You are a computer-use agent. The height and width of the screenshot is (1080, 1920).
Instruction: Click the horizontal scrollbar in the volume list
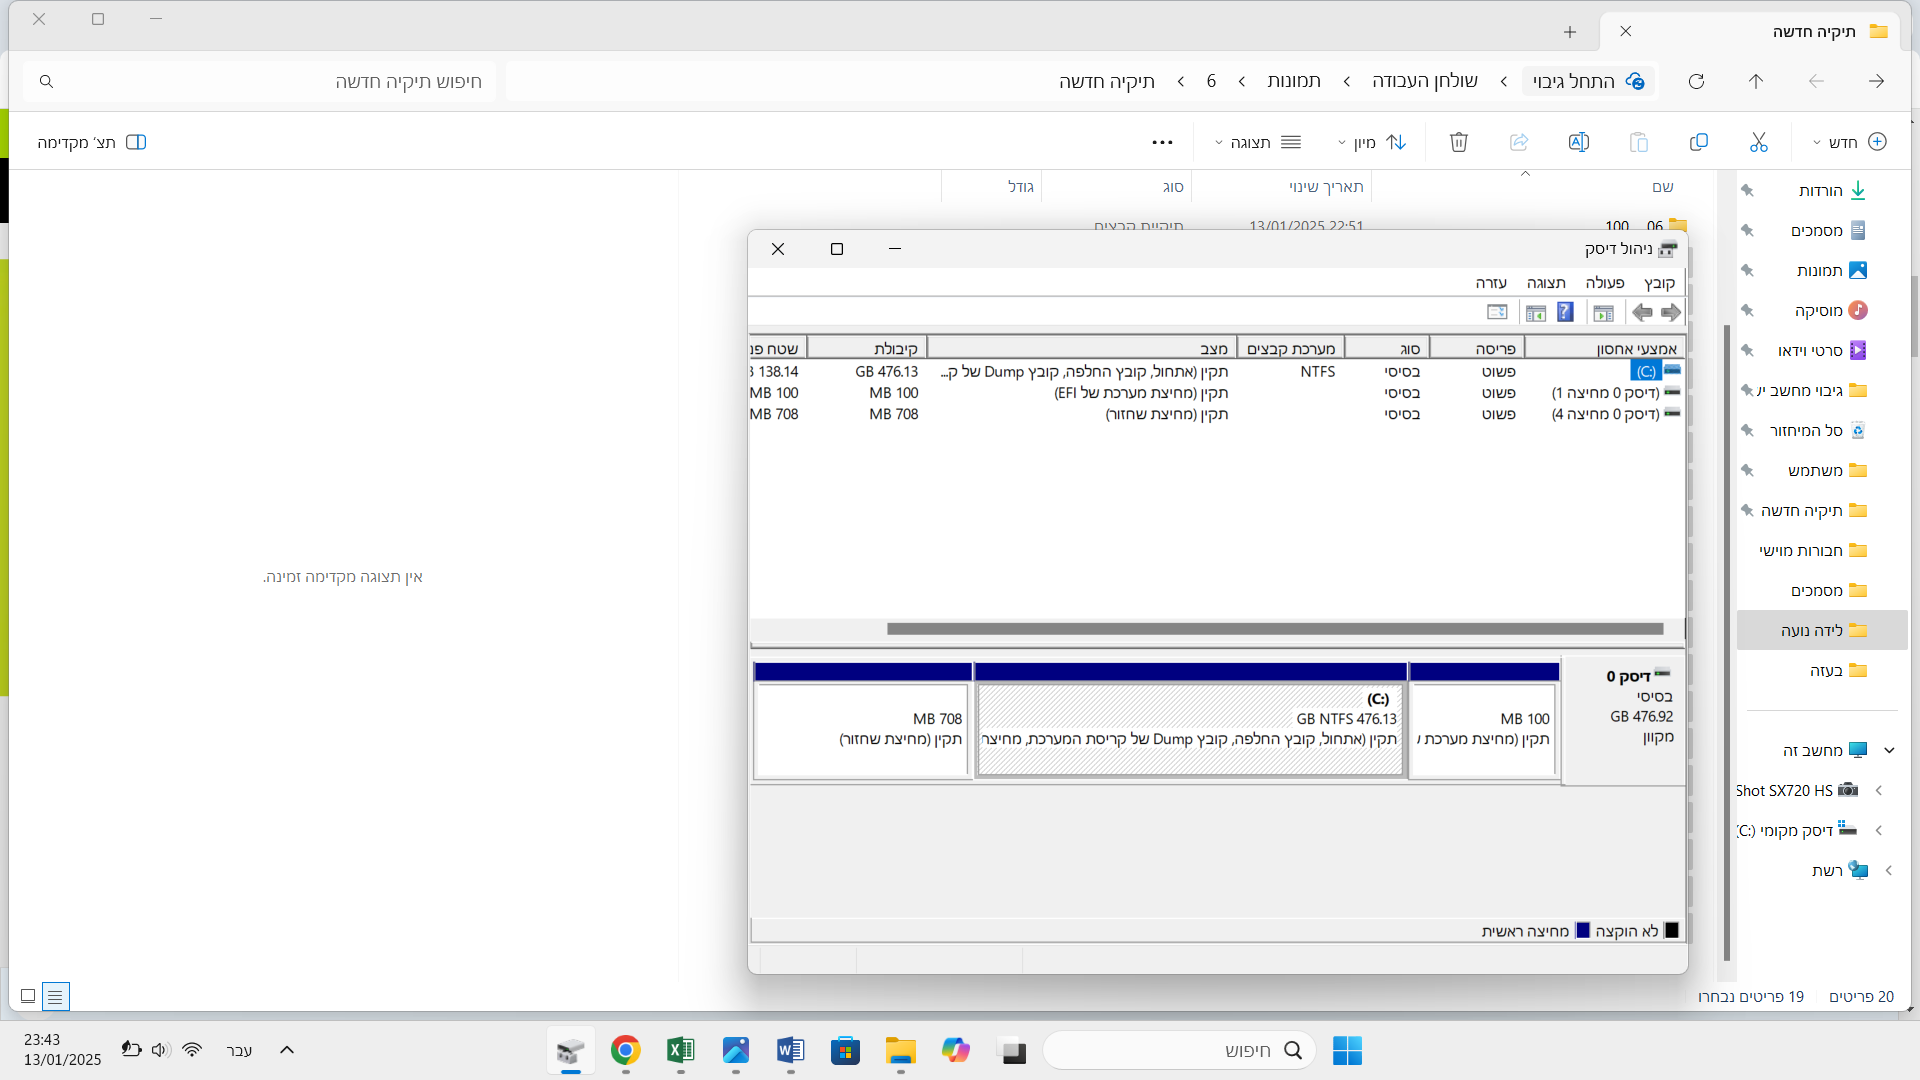tap(1274, 629)
